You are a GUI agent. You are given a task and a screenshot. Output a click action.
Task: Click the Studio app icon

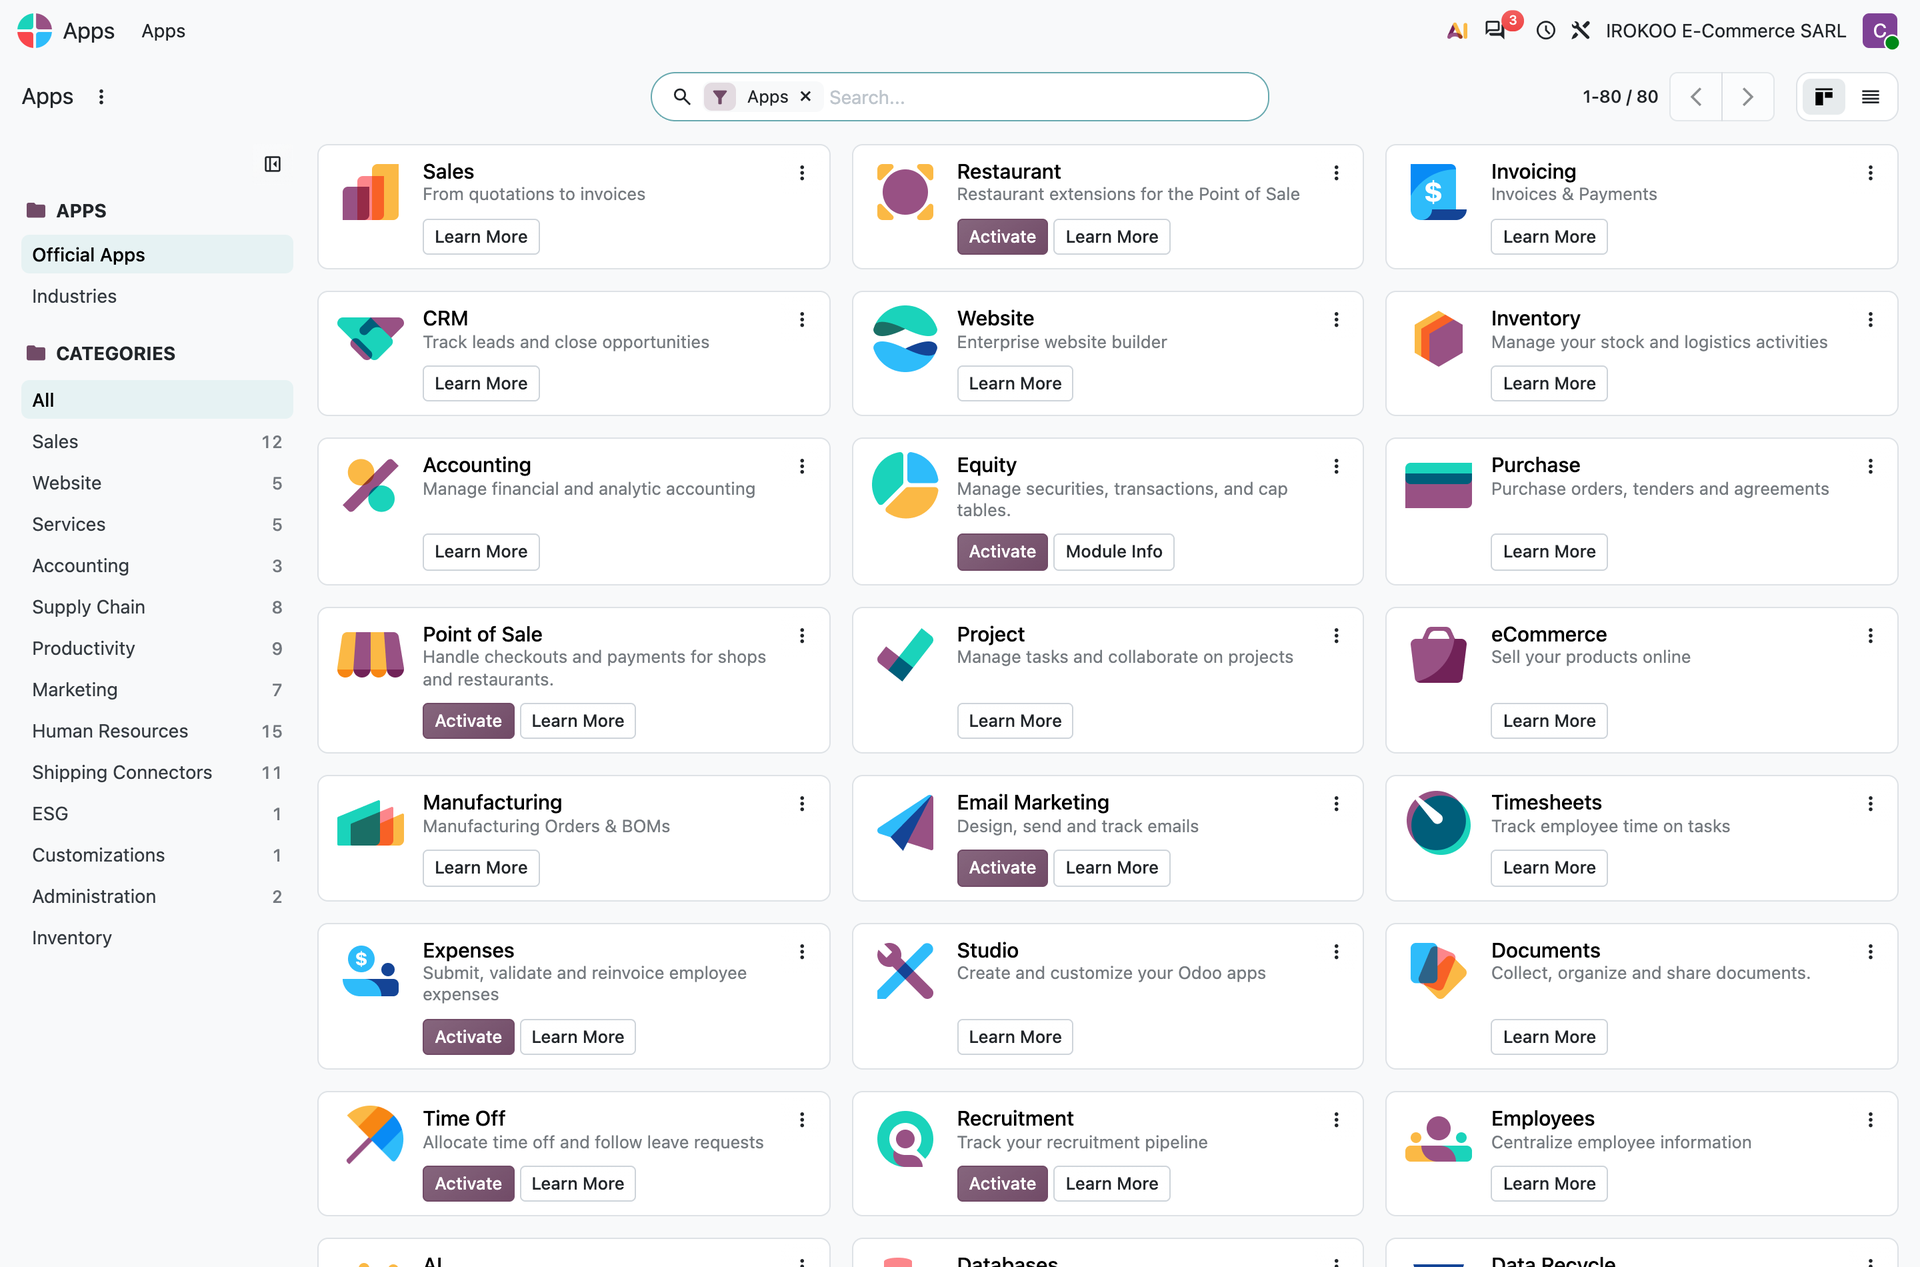point(905,971)
